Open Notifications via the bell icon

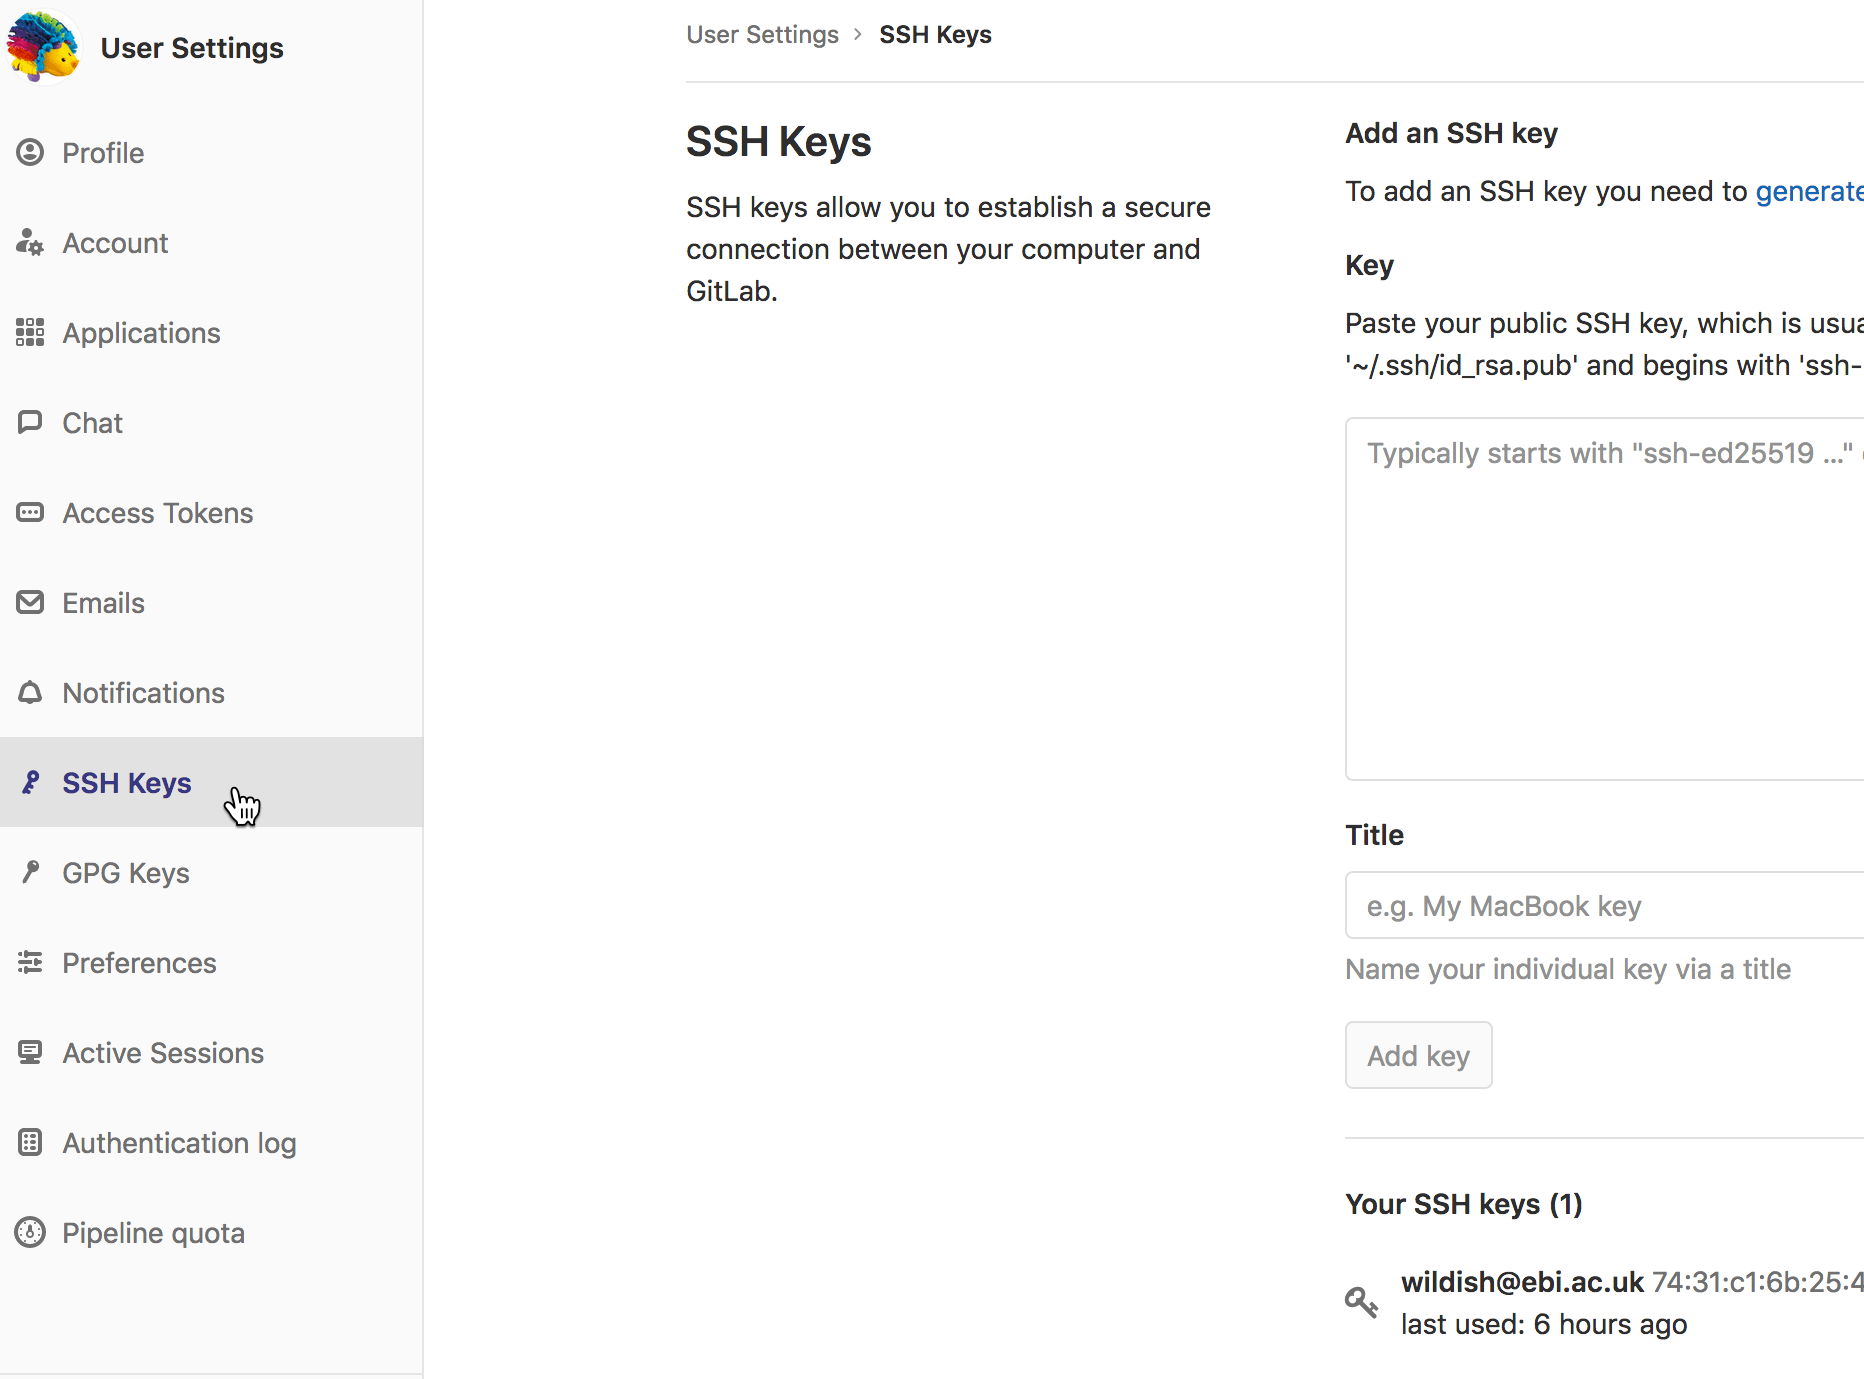(29, 692)
